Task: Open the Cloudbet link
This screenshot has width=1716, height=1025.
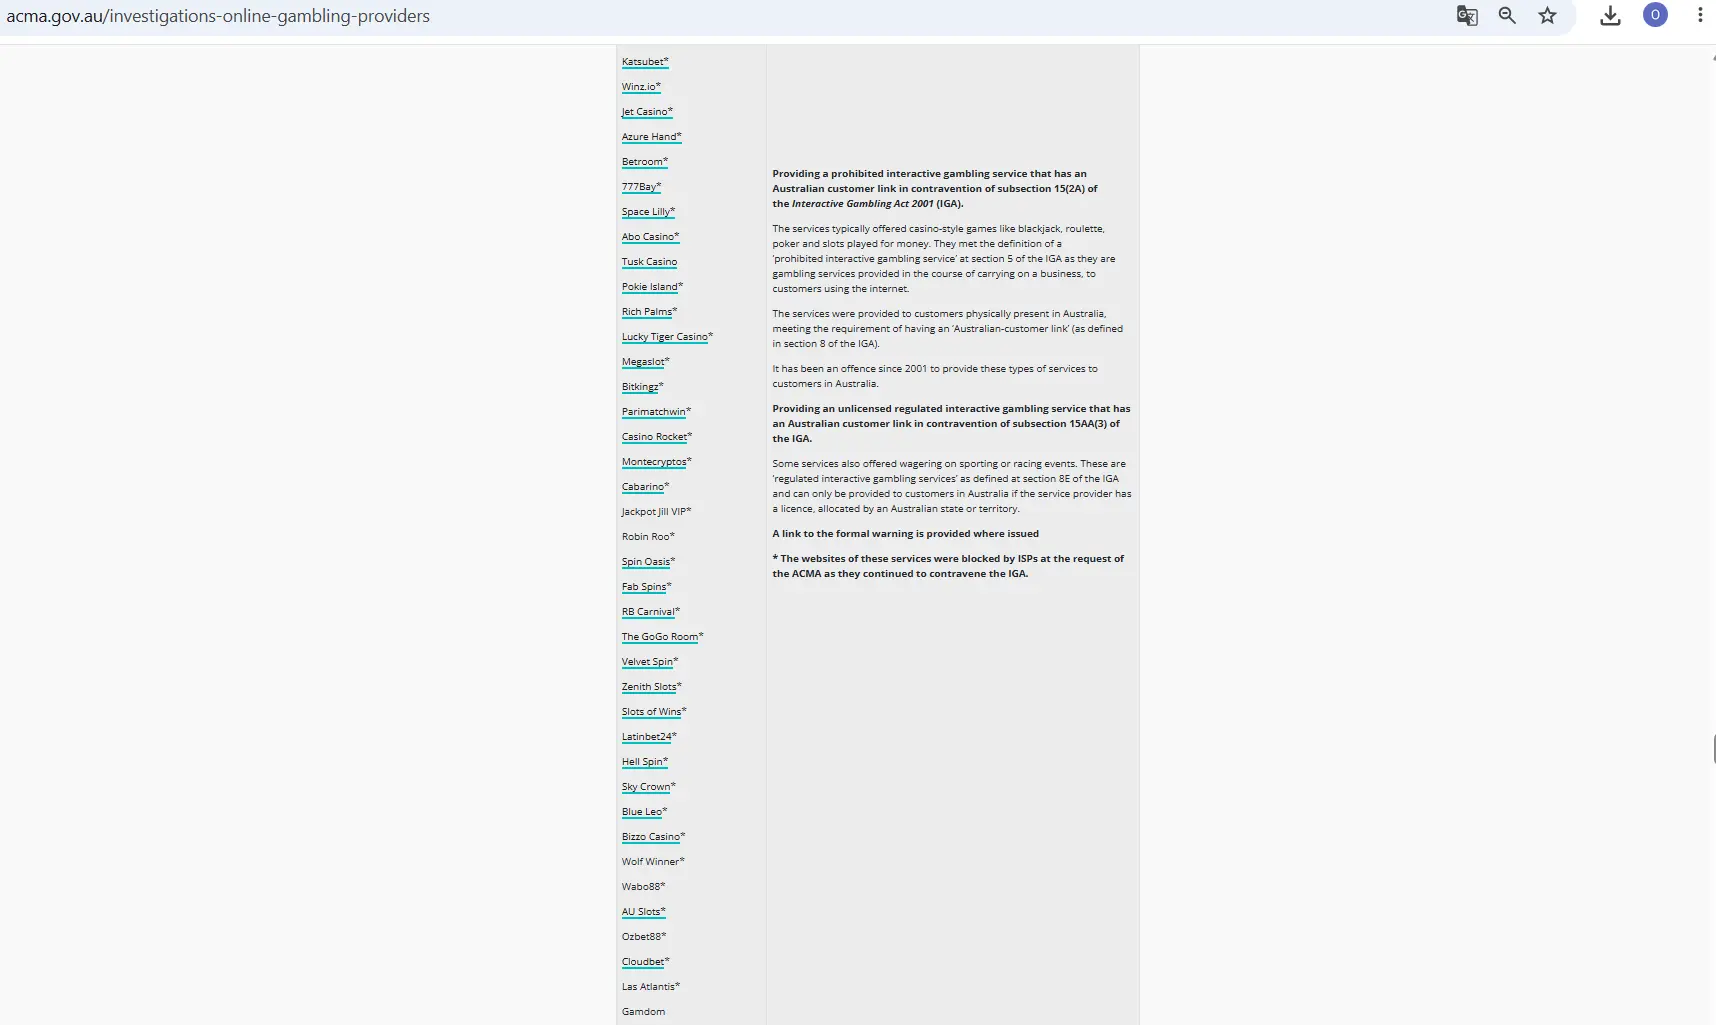Action: click(x=645, y=962)
